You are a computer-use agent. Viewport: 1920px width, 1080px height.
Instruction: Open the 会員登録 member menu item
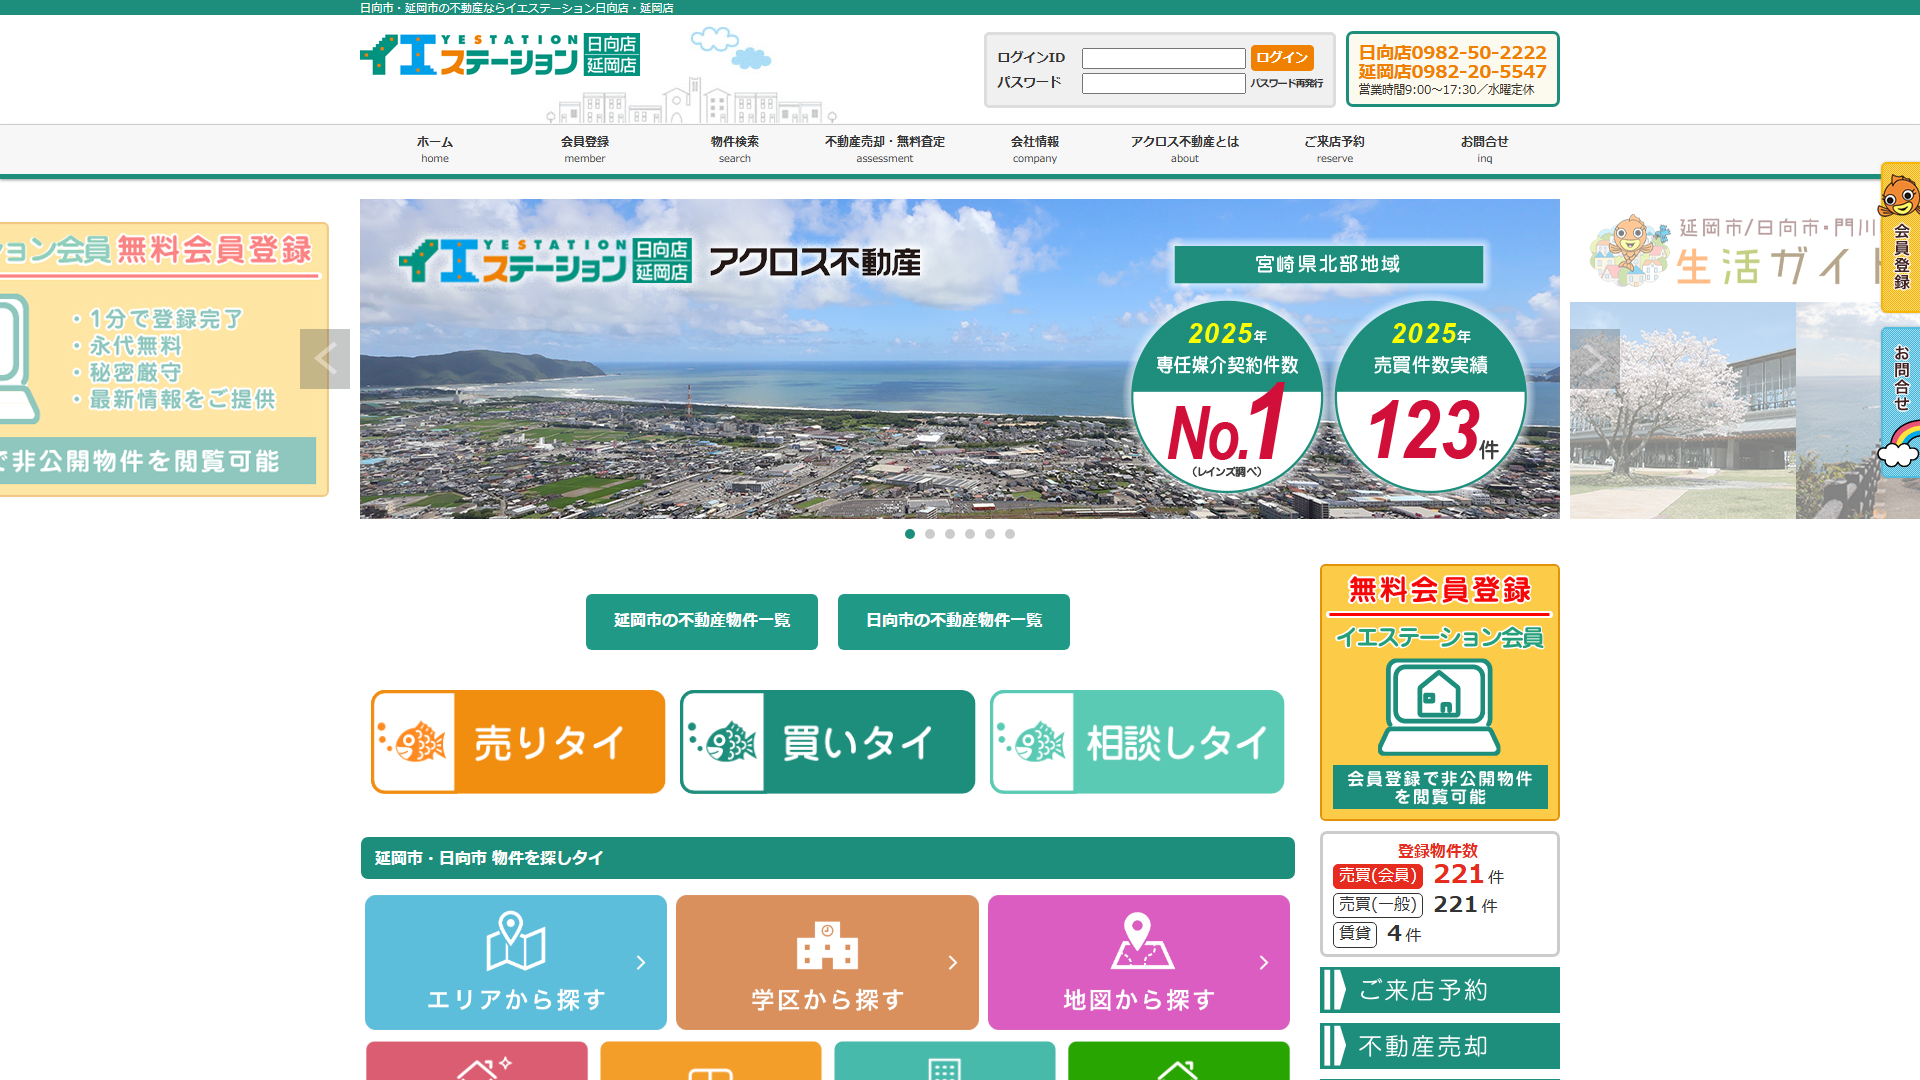[x=585, y=149]
